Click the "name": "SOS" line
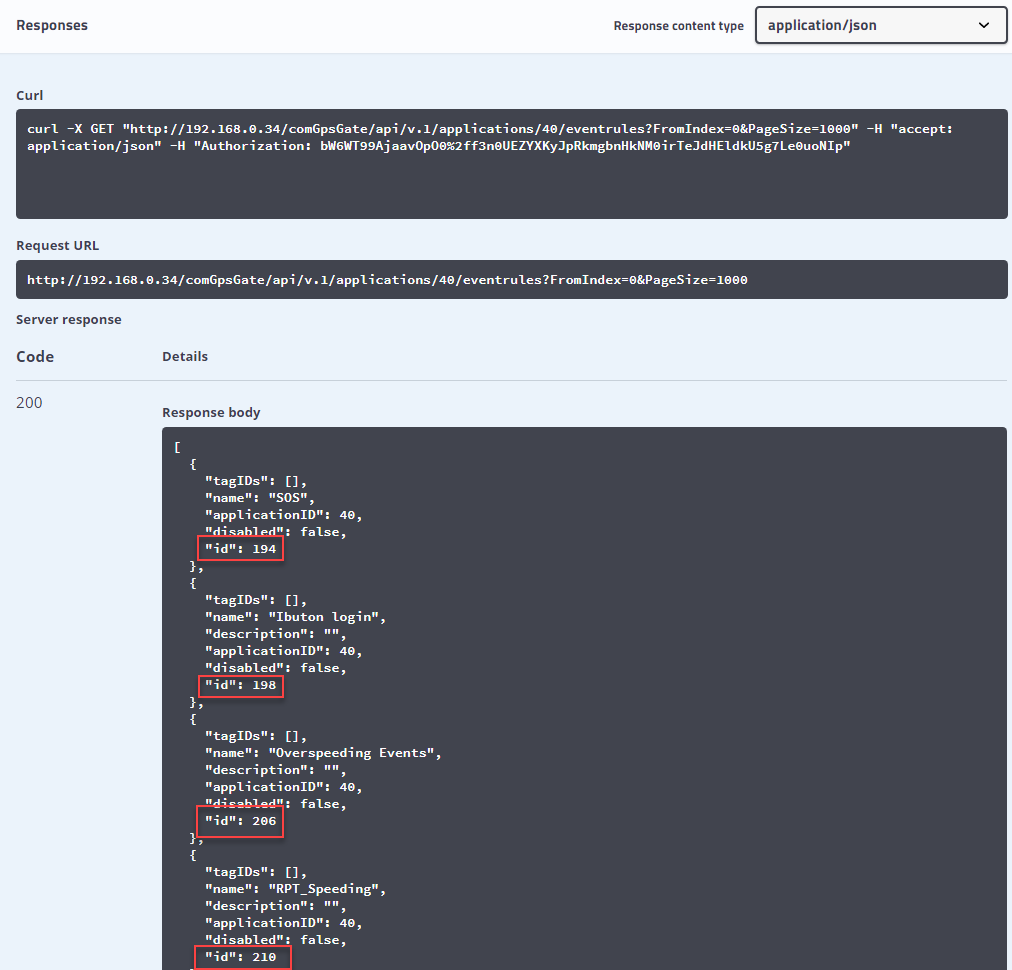 pyautogui.click(x=260, y=498)
